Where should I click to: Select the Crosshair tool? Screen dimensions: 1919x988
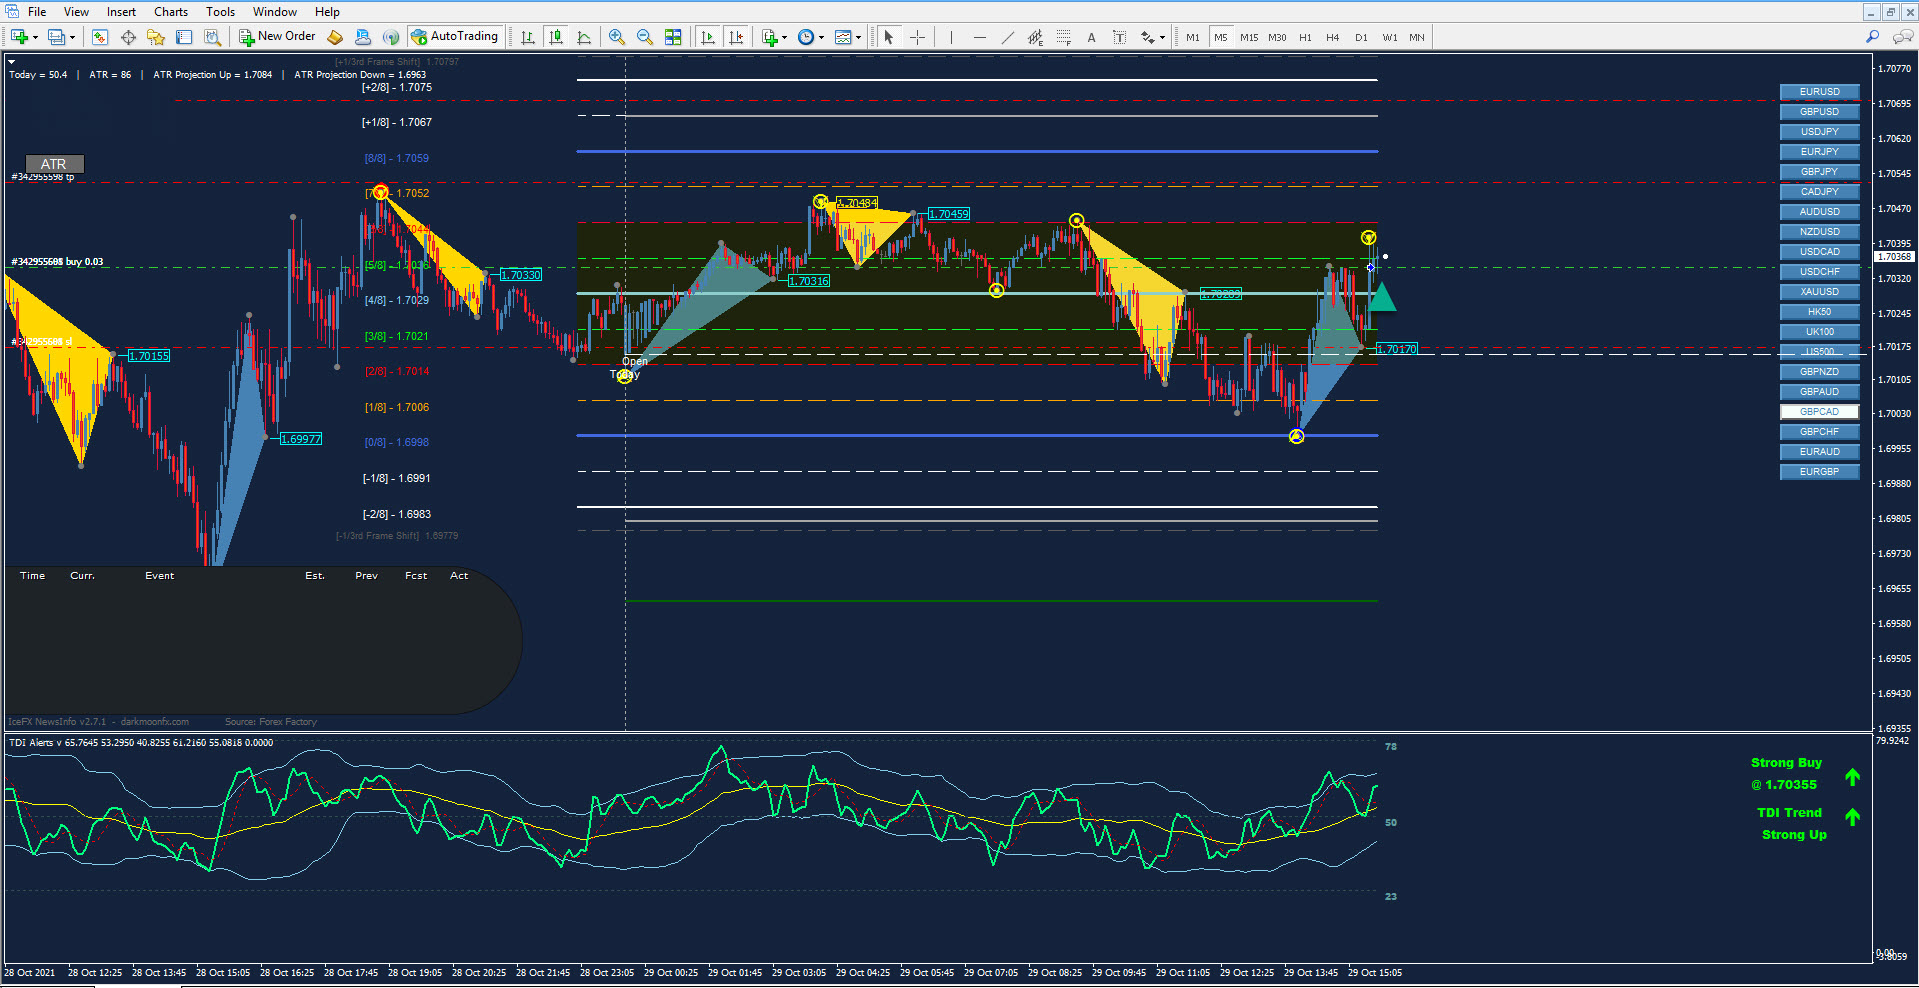pos(917,37)
